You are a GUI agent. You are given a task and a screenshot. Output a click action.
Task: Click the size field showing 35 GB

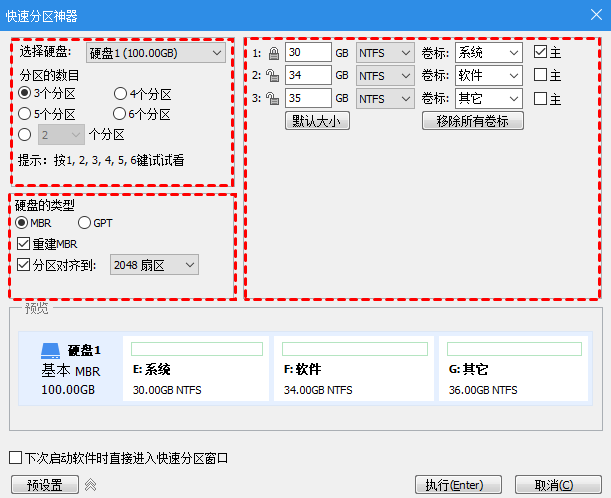[x=308, y=98]
